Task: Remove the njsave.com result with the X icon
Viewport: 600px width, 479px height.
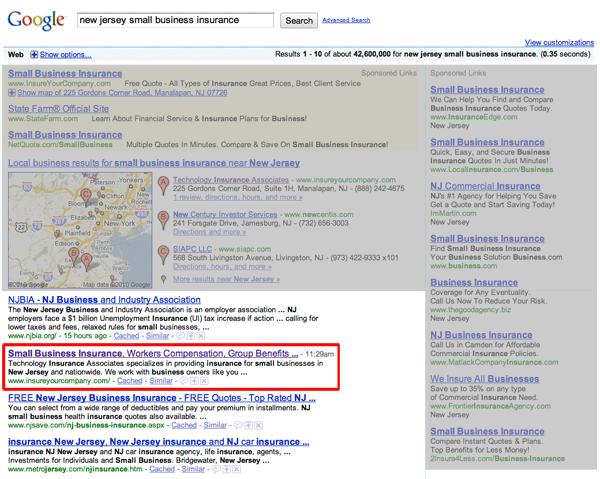Action: click(259, 425)
